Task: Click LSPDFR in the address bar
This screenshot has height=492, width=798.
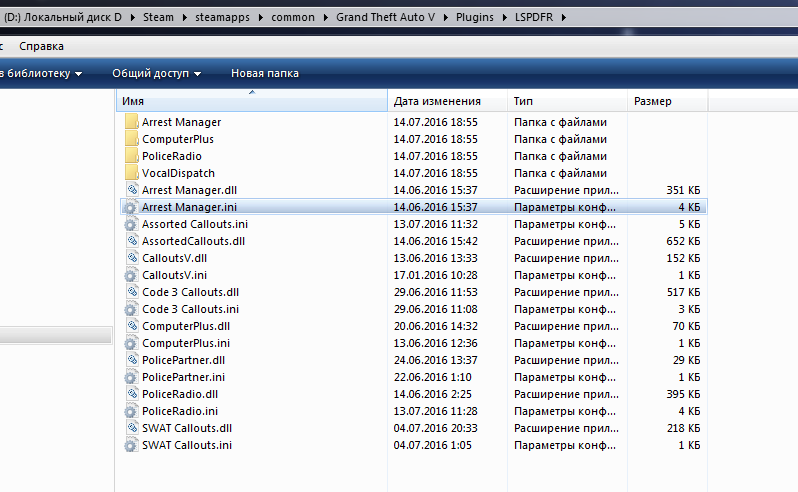Action: tap(534, 17)
